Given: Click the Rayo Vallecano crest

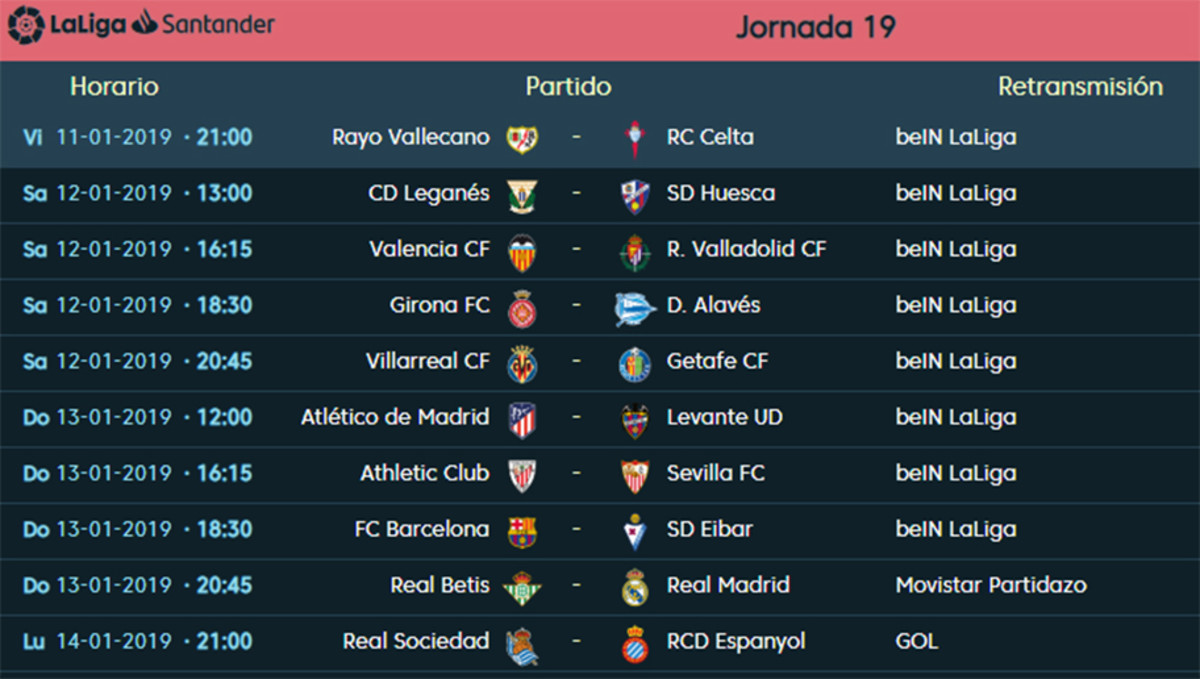Looking at the screenshot, I should pos(522,138).
